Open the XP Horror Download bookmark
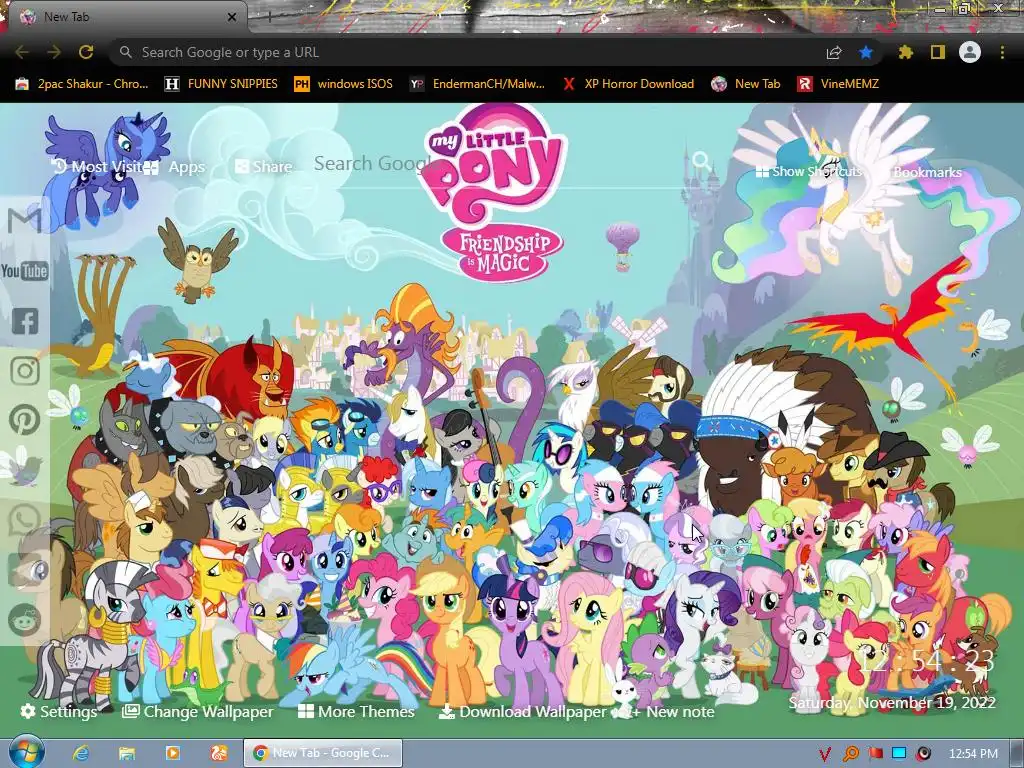The height and width of the screenshot is (768, 1024). 628,84
